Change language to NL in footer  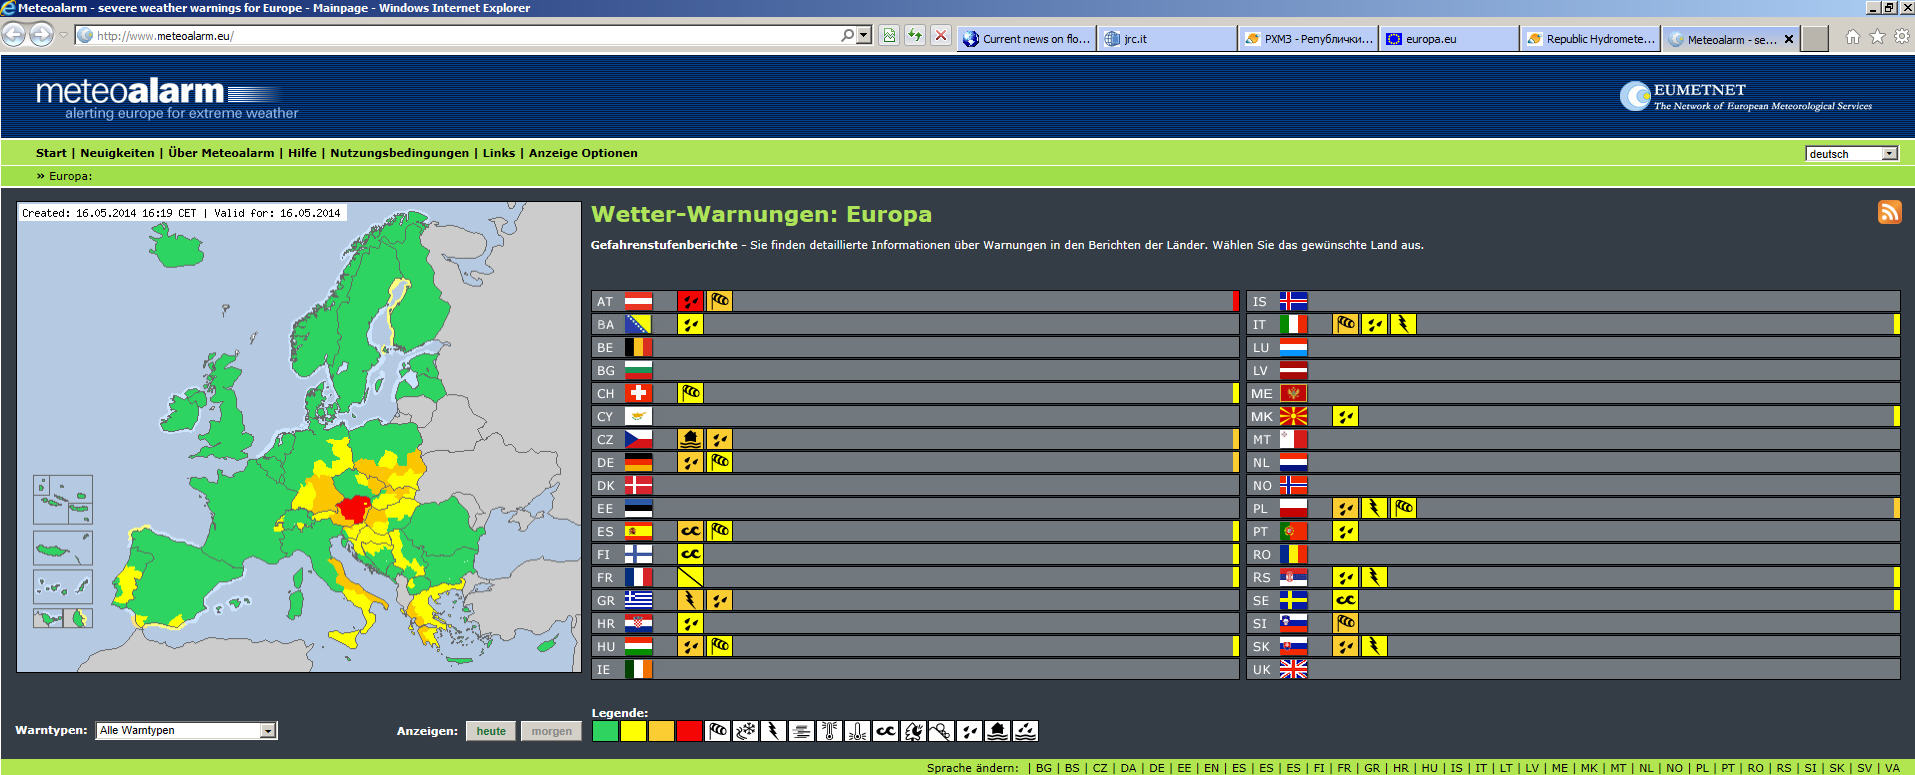coord(1646,768)
